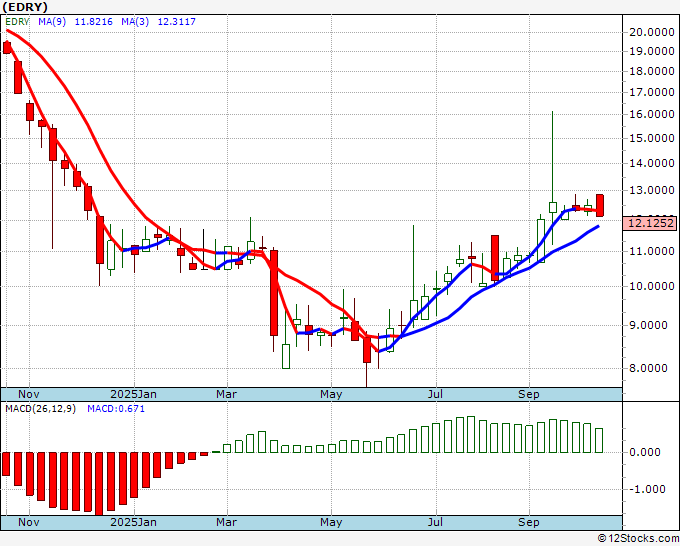This screenshot has width=680, height=546.
Task: Click 2025Jan on the price chart date axis
Action: pos(134,394)
